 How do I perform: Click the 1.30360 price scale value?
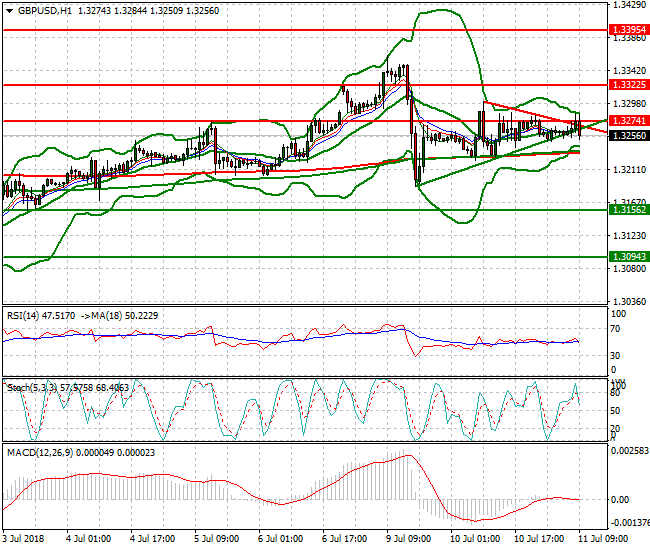click(629, 301)
